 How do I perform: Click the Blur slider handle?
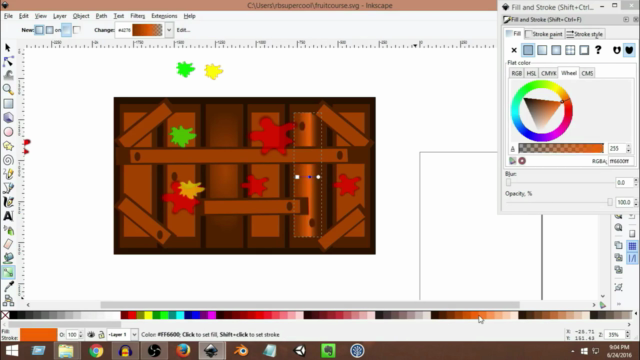(509, 182)
